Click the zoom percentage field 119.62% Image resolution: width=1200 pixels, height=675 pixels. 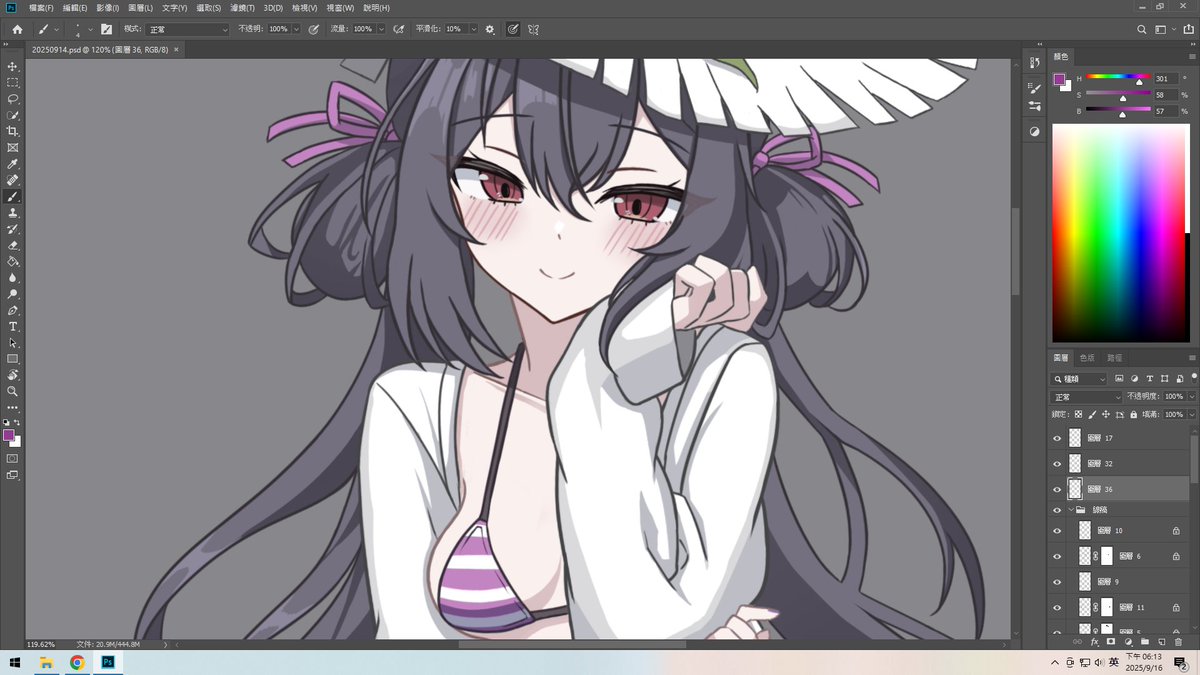[x=41, y=644]
